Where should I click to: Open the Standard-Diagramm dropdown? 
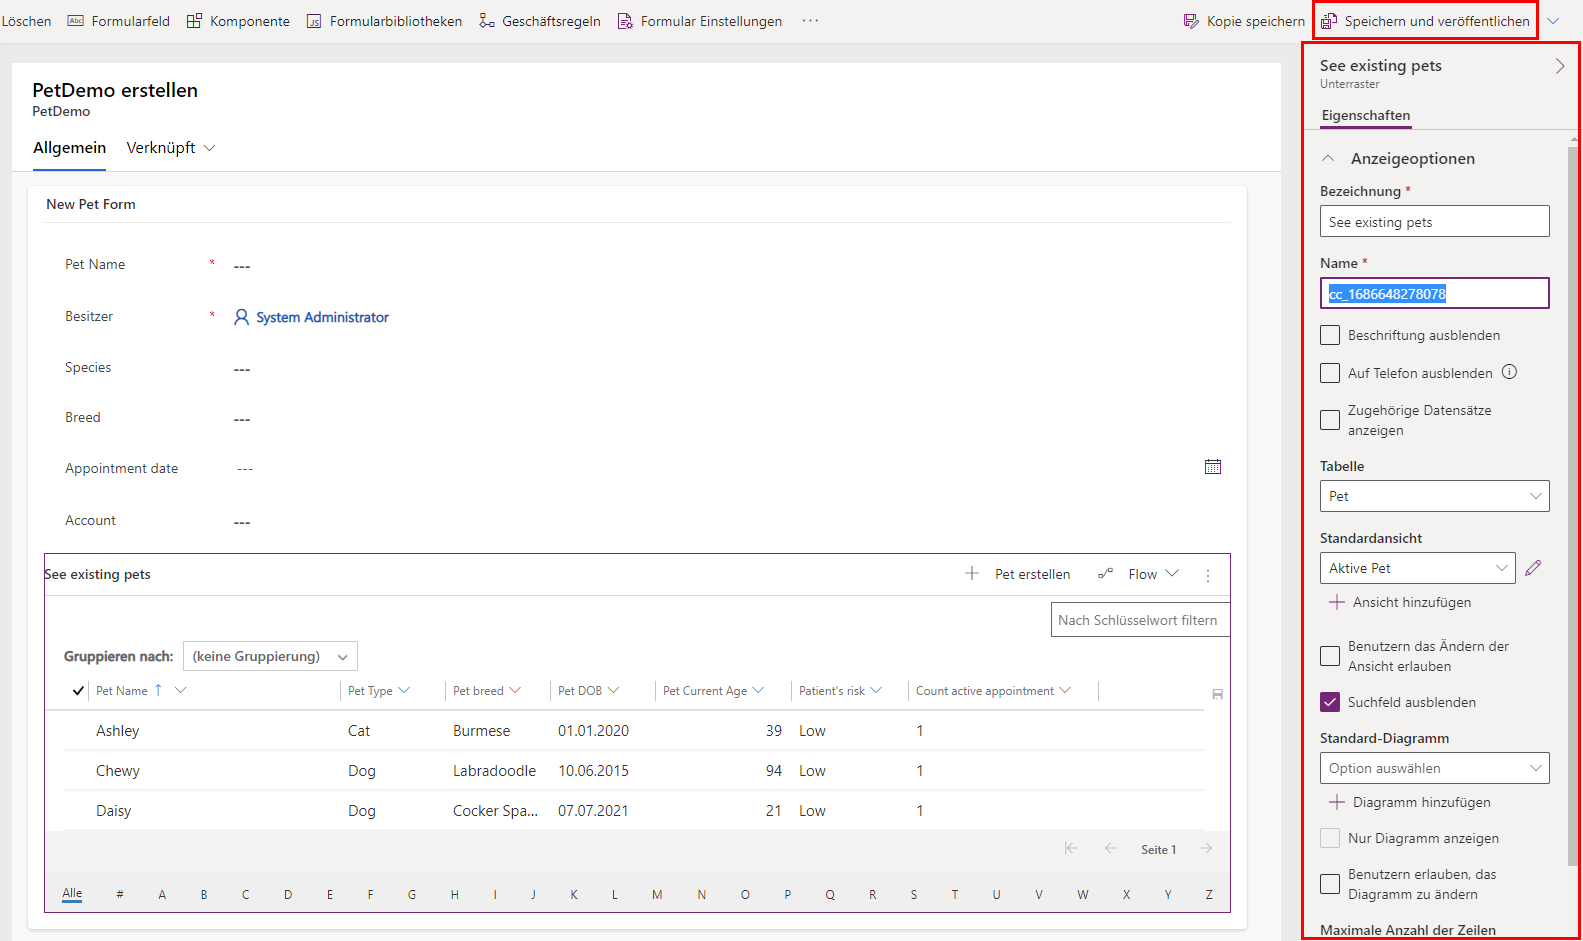[x=1434, y=768]
